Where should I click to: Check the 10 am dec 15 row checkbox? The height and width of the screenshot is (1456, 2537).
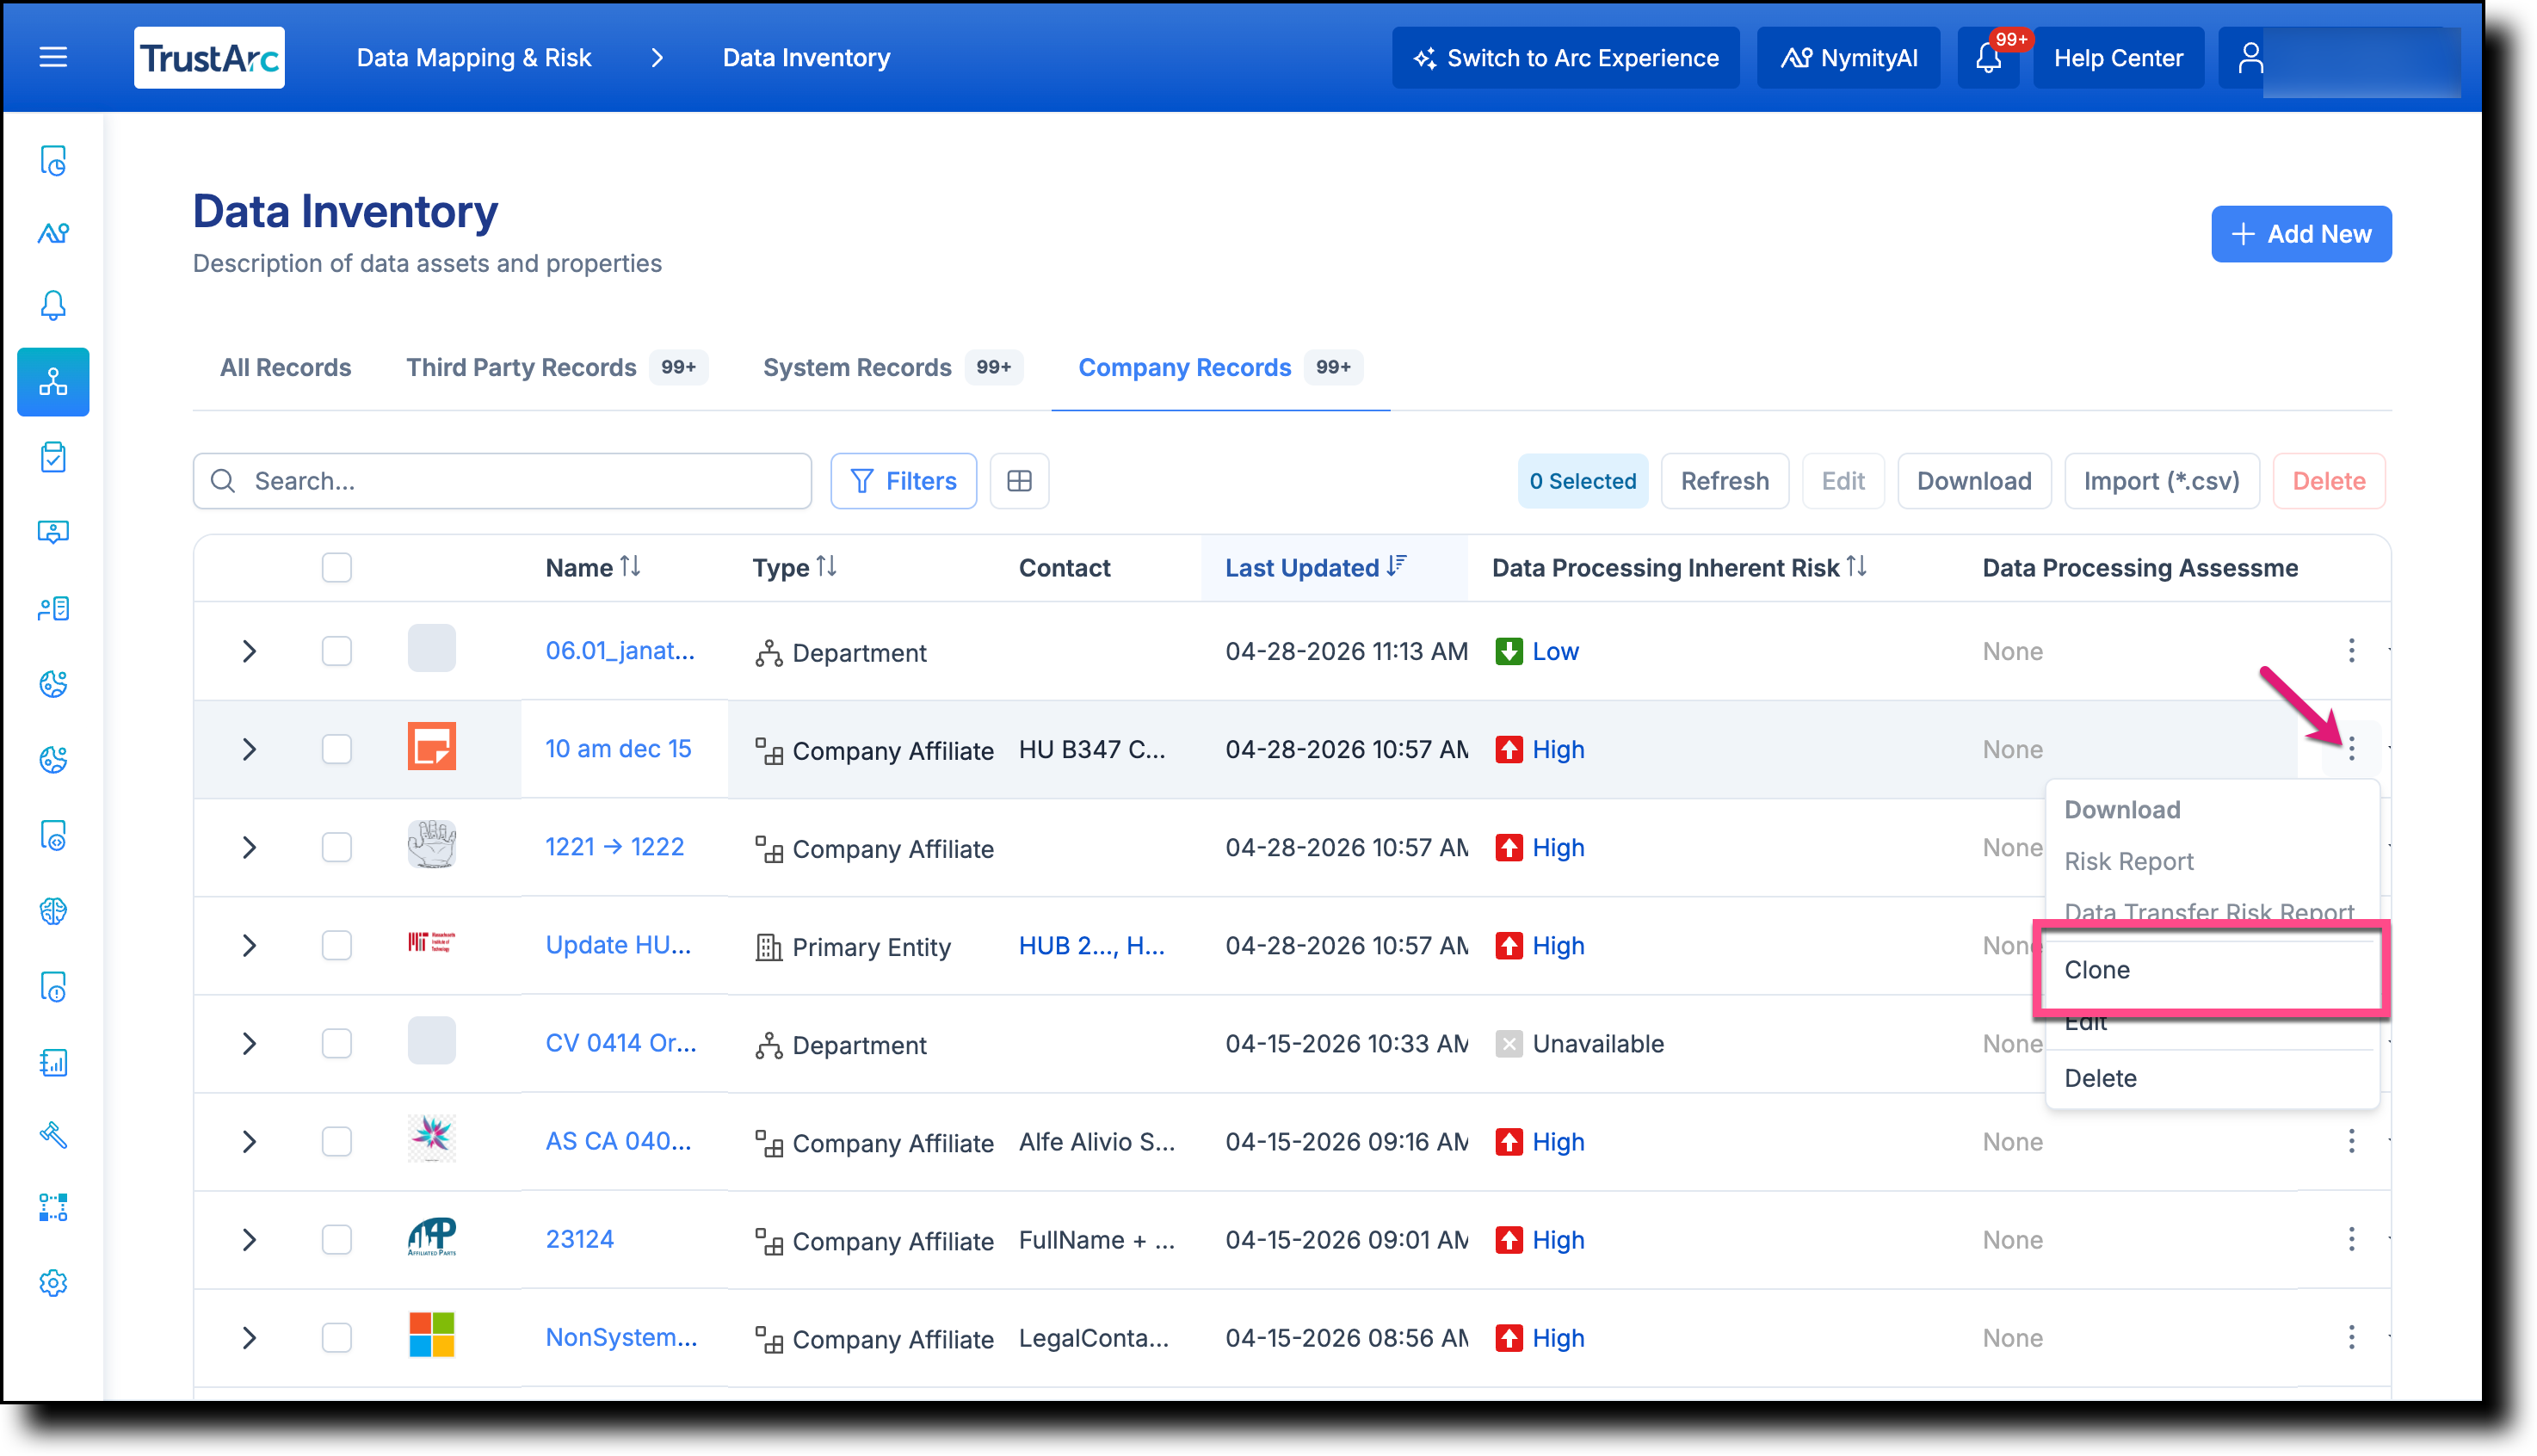point(337,749)
